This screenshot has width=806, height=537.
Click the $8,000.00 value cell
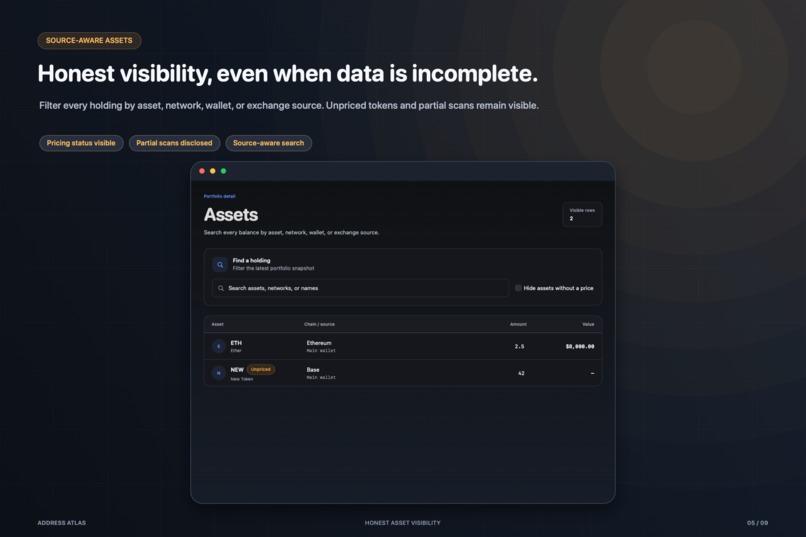(x=580, y=346)
